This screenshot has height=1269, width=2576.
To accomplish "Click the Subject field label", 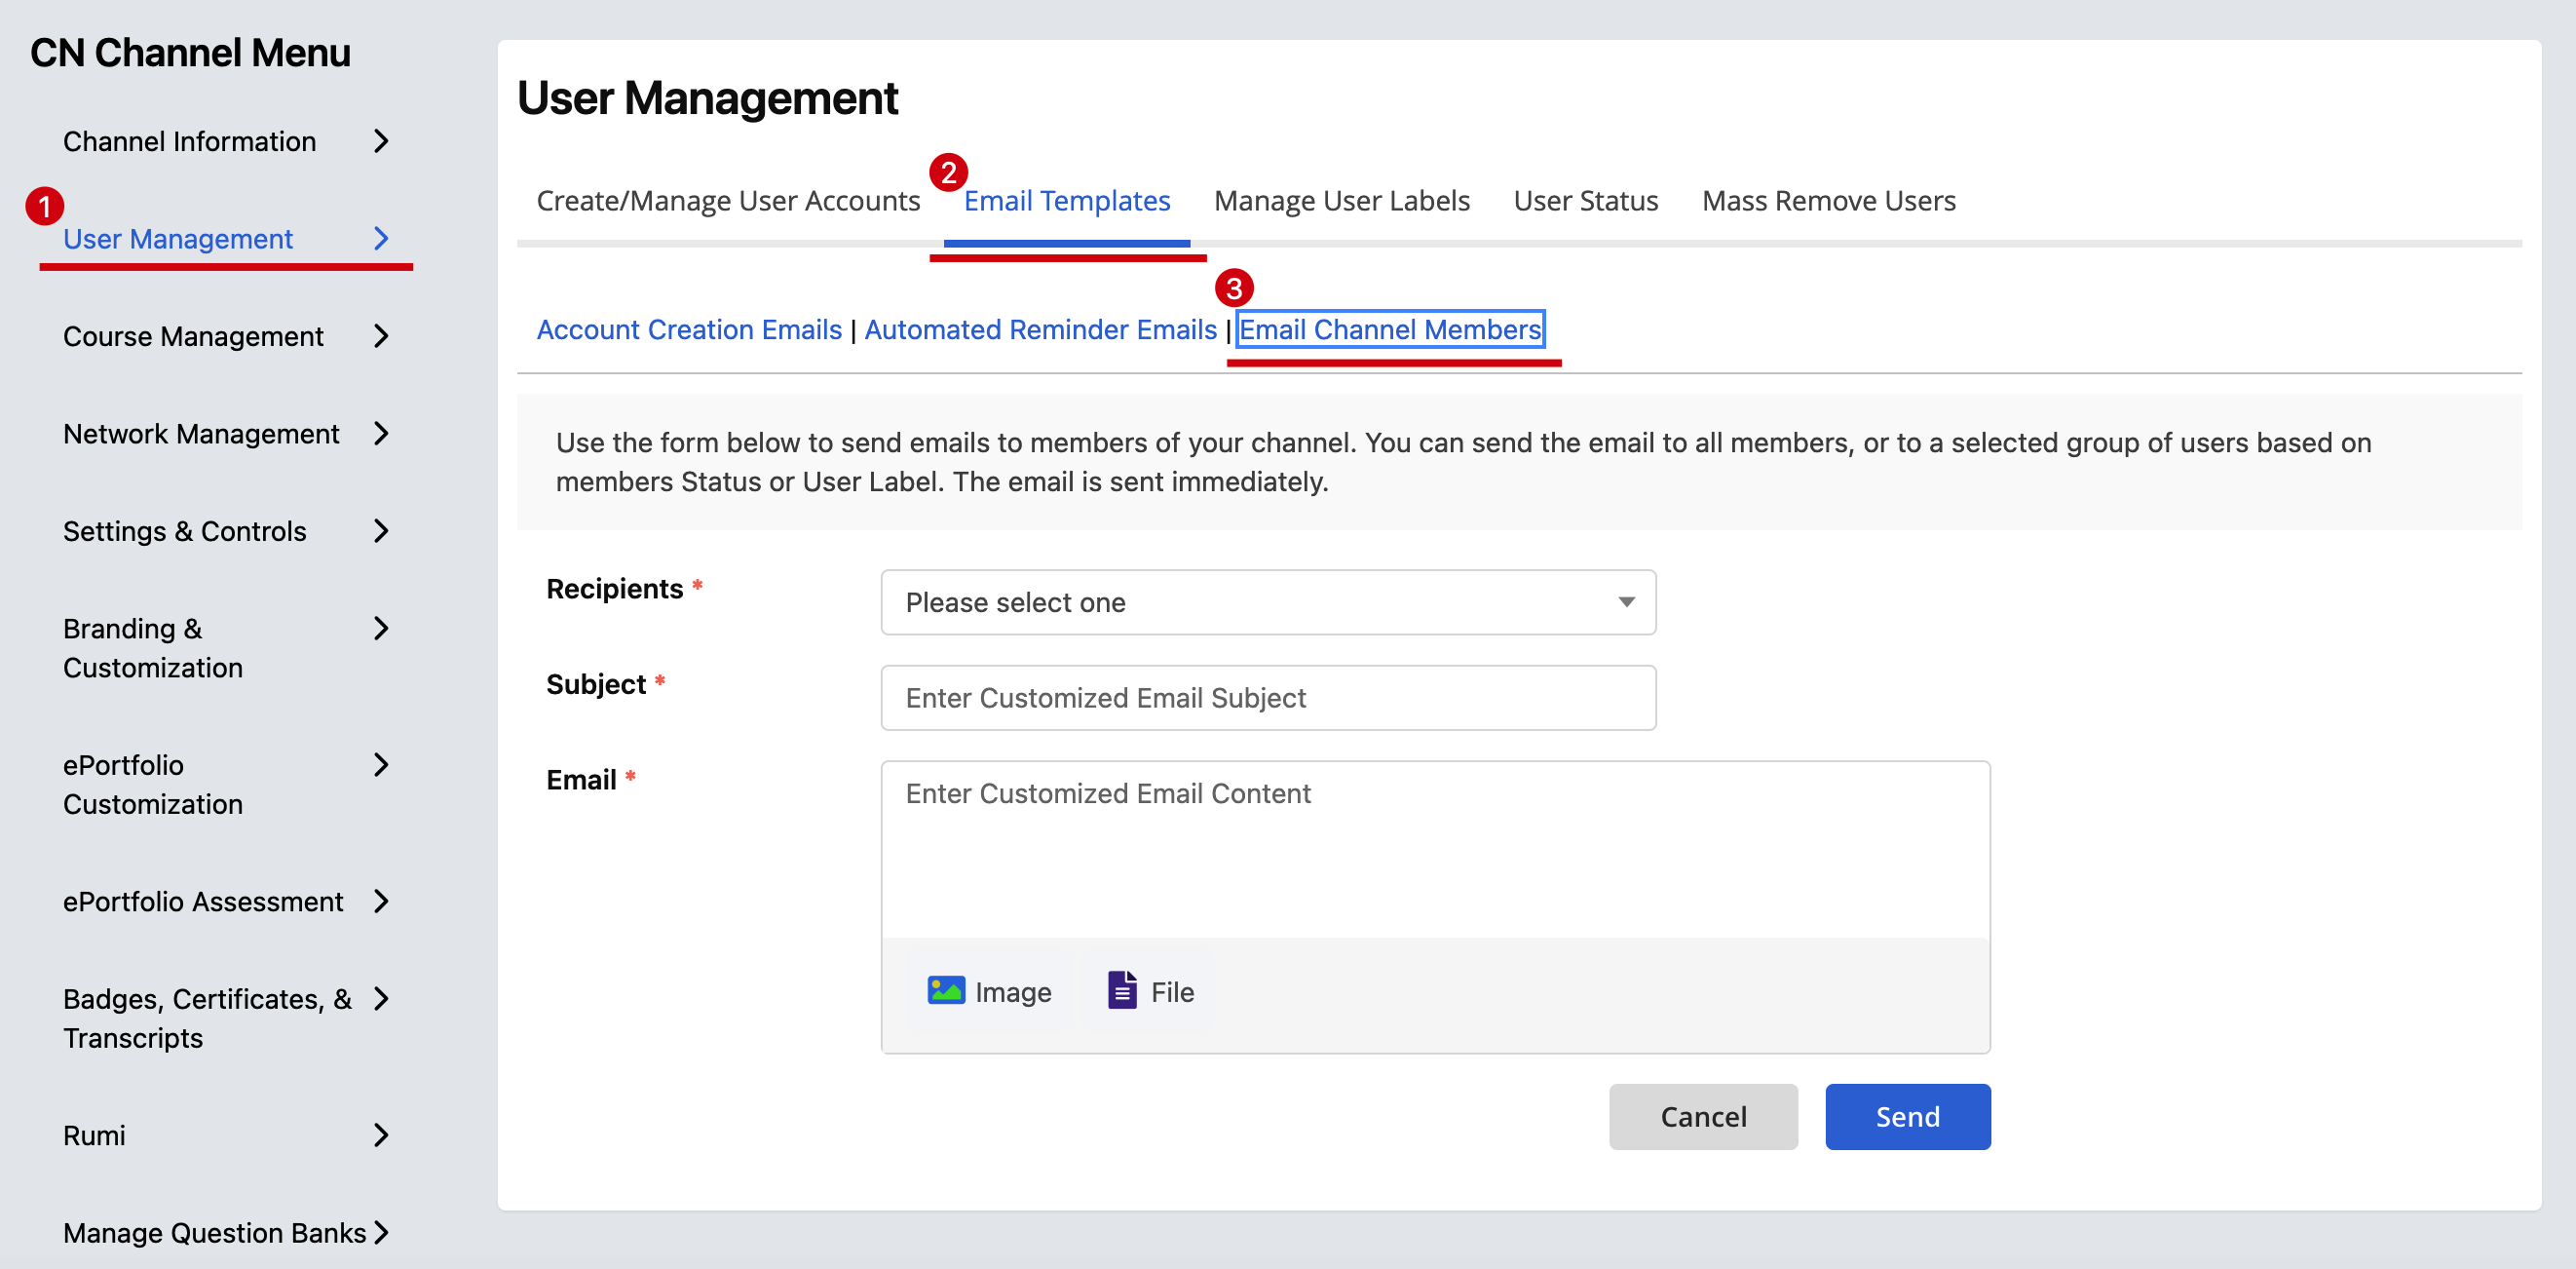I will pyautogui.click(x=596, y=684).
